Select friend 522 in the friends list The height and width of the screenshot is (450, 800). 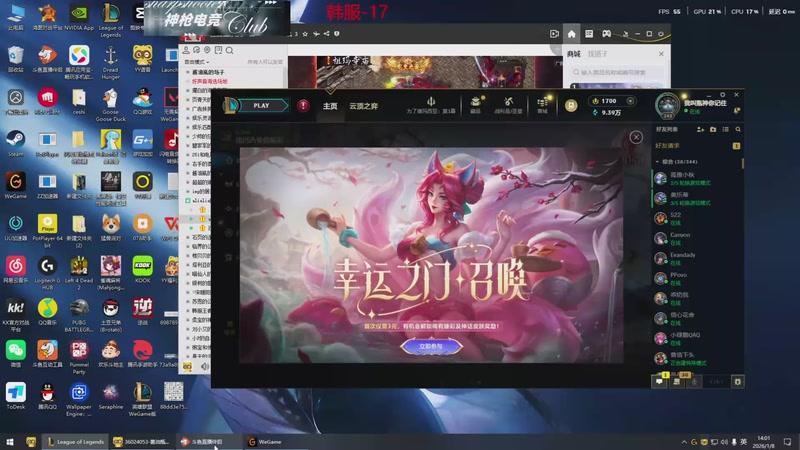(697, 218)
